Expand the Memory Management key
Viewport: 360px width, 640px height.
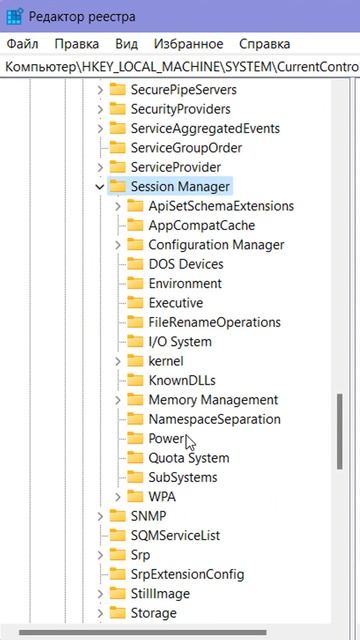[x=118, y=400]
